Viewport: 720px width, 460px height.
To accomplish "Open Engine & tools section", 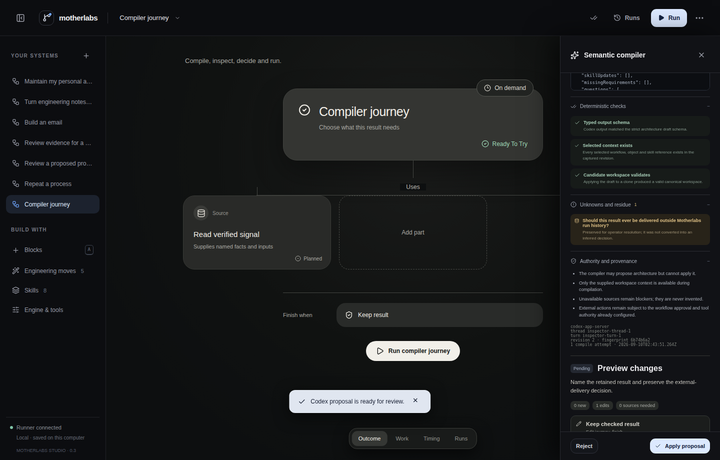I will (x=52, y=310).
